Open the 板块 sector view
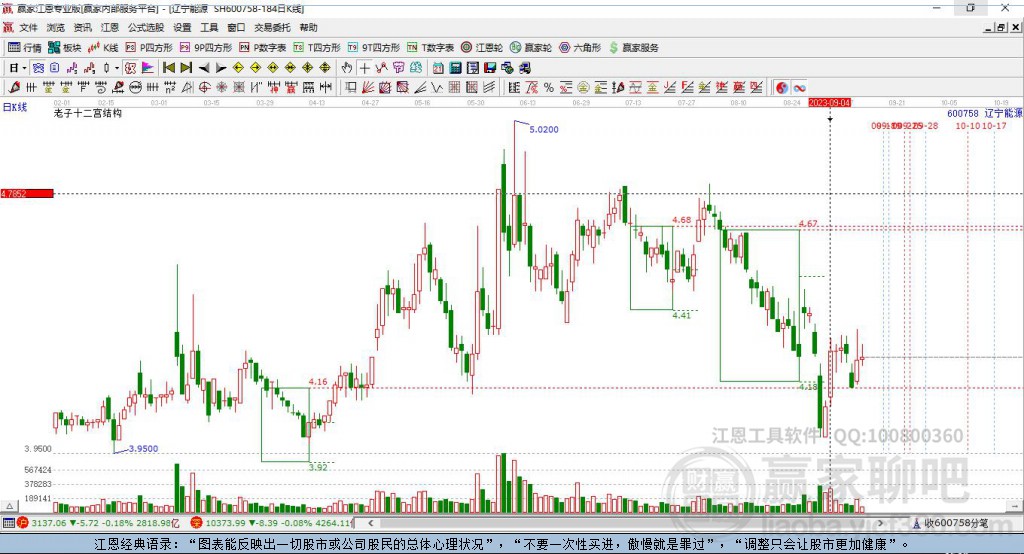 pos(64,48)
